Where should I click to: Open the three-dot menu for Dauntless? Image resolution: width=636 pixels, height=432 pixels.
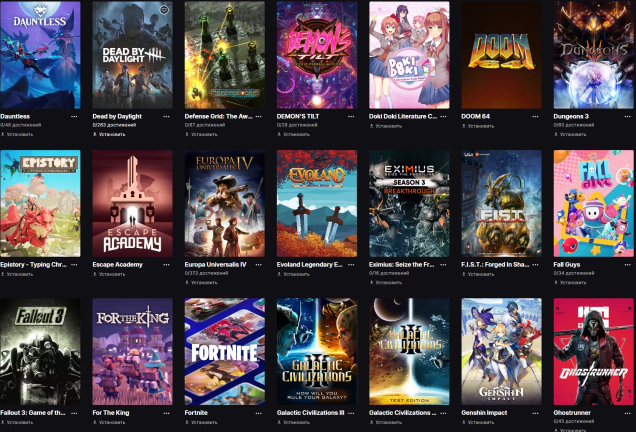pyautogui.click(x=75, y=116)
